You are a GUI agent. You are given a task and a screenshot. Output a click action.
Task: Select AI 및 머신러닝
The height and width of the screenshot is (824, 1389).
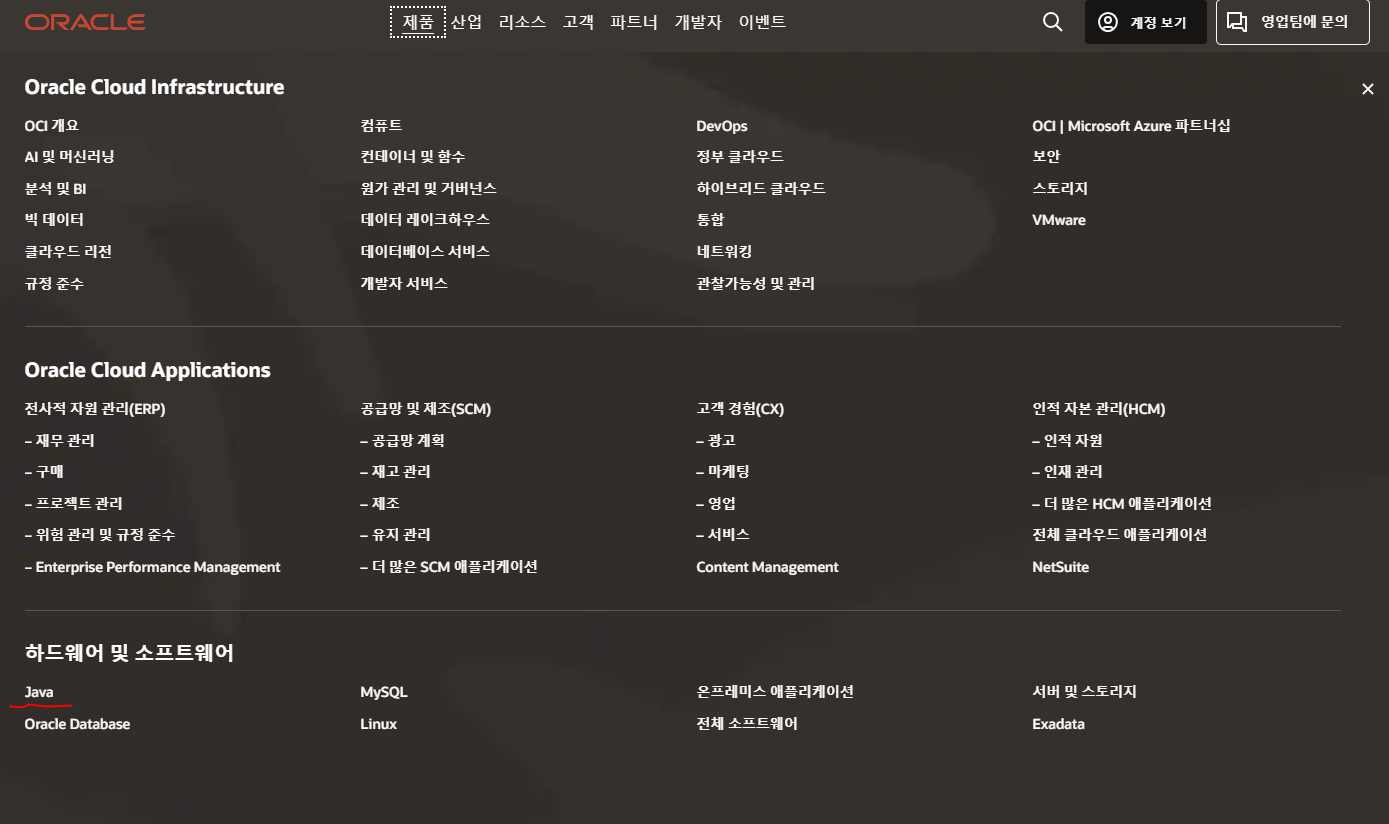pos(70,157)
